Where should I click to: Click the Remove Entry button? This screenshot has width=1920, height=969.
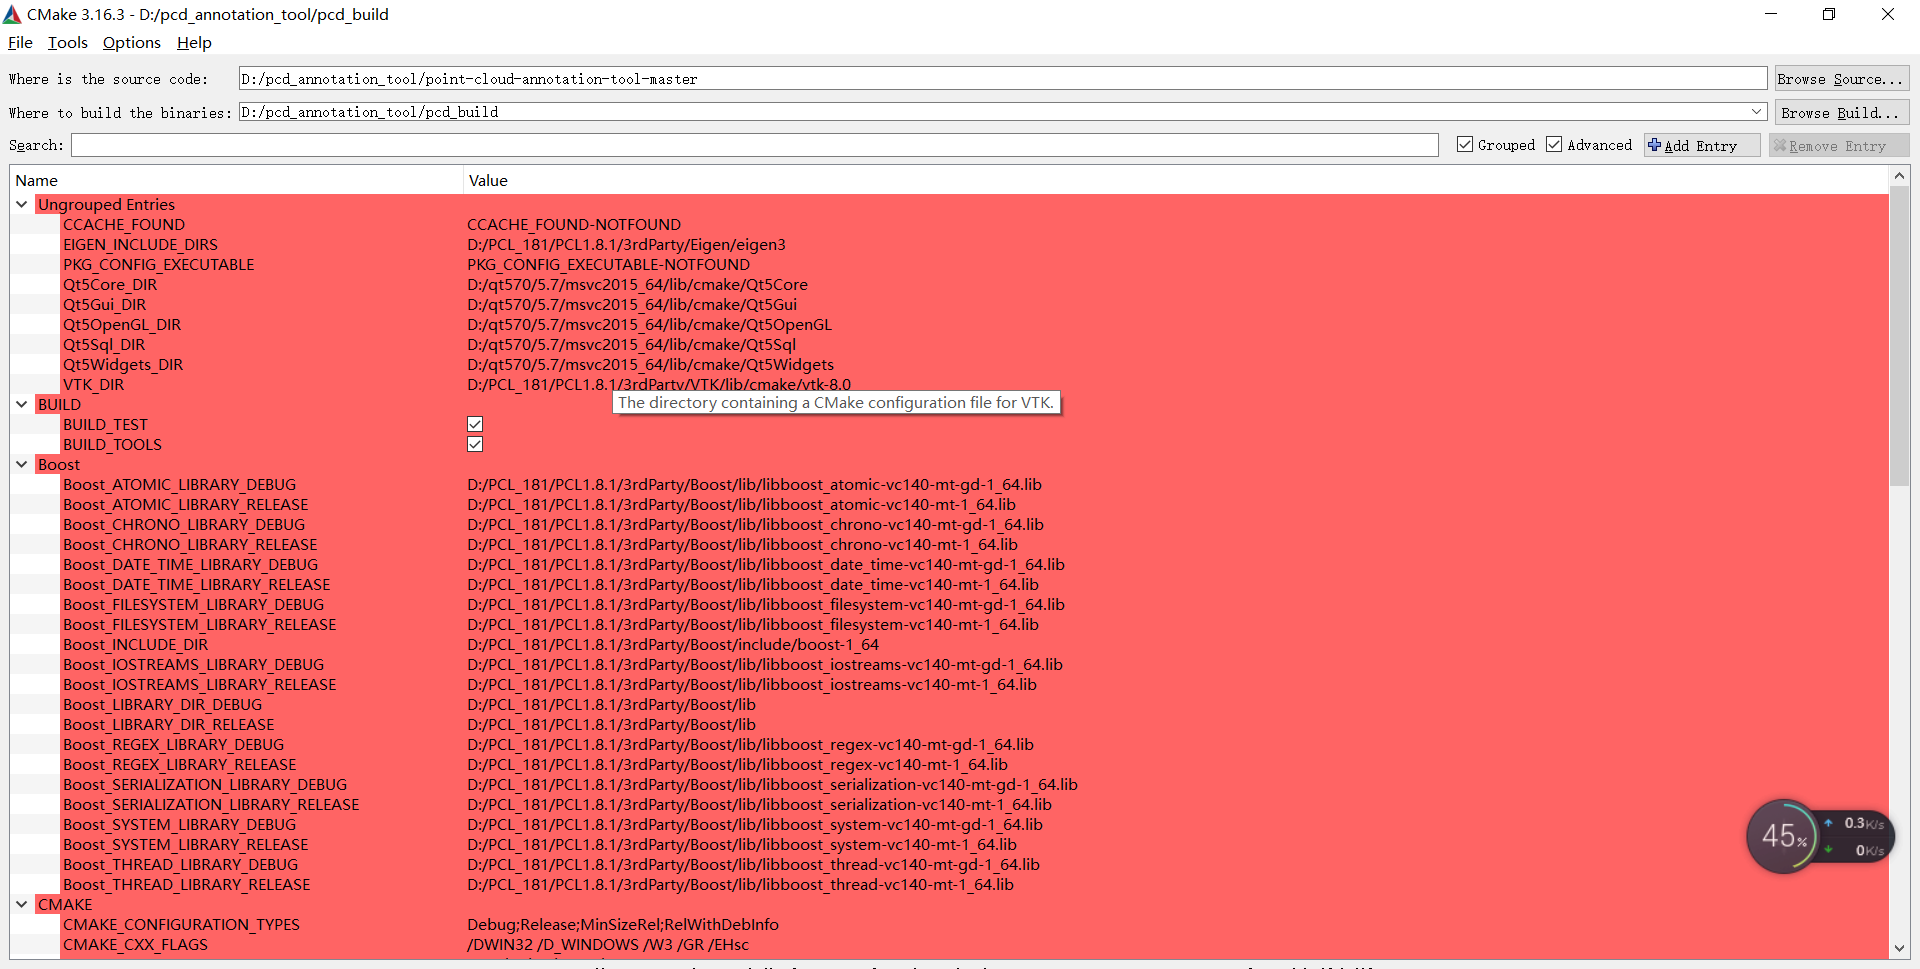coord(1838,145)
